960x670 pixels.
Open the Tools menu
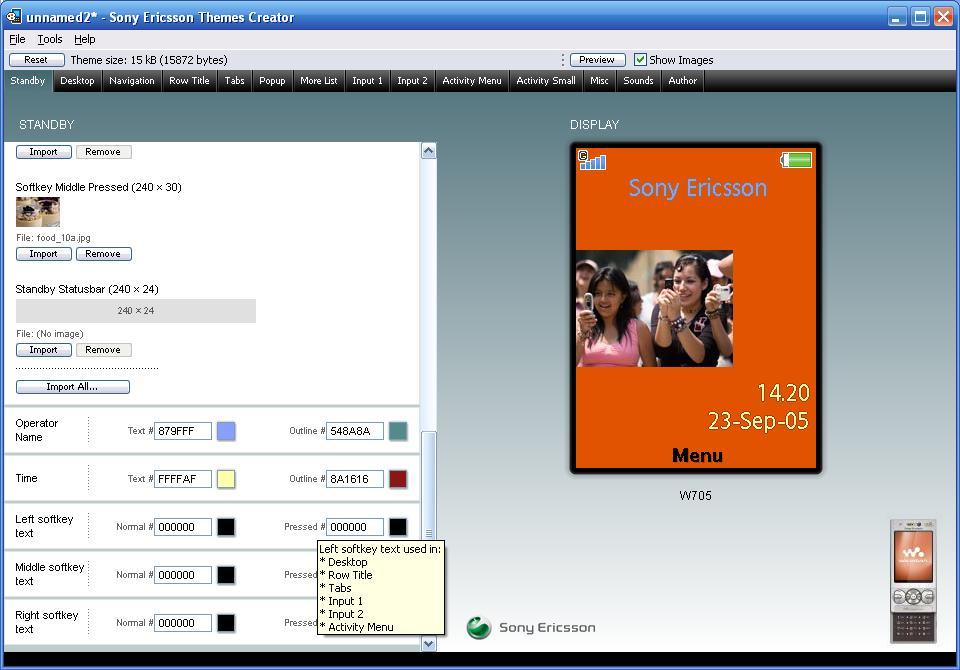click(50, 39)
